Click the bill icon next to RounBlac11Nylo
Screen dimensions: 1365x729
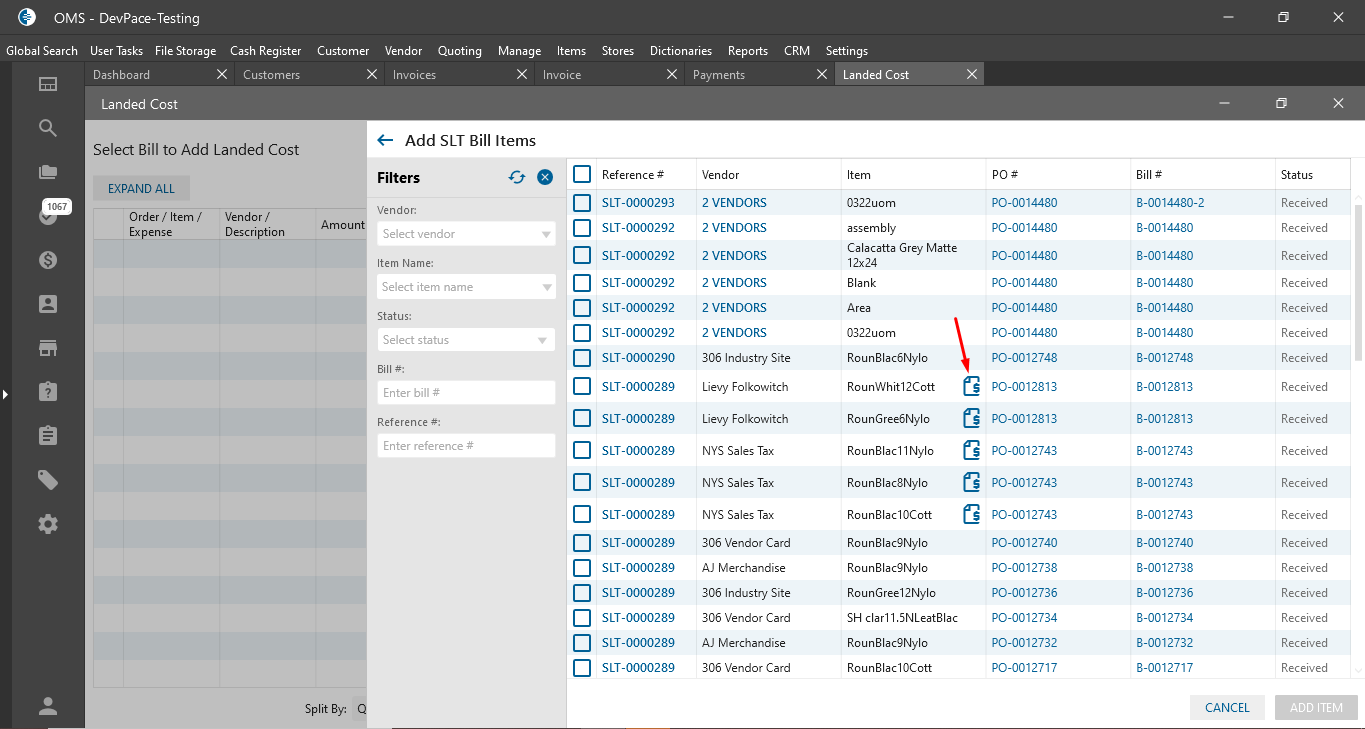click(x=971, y=451)
